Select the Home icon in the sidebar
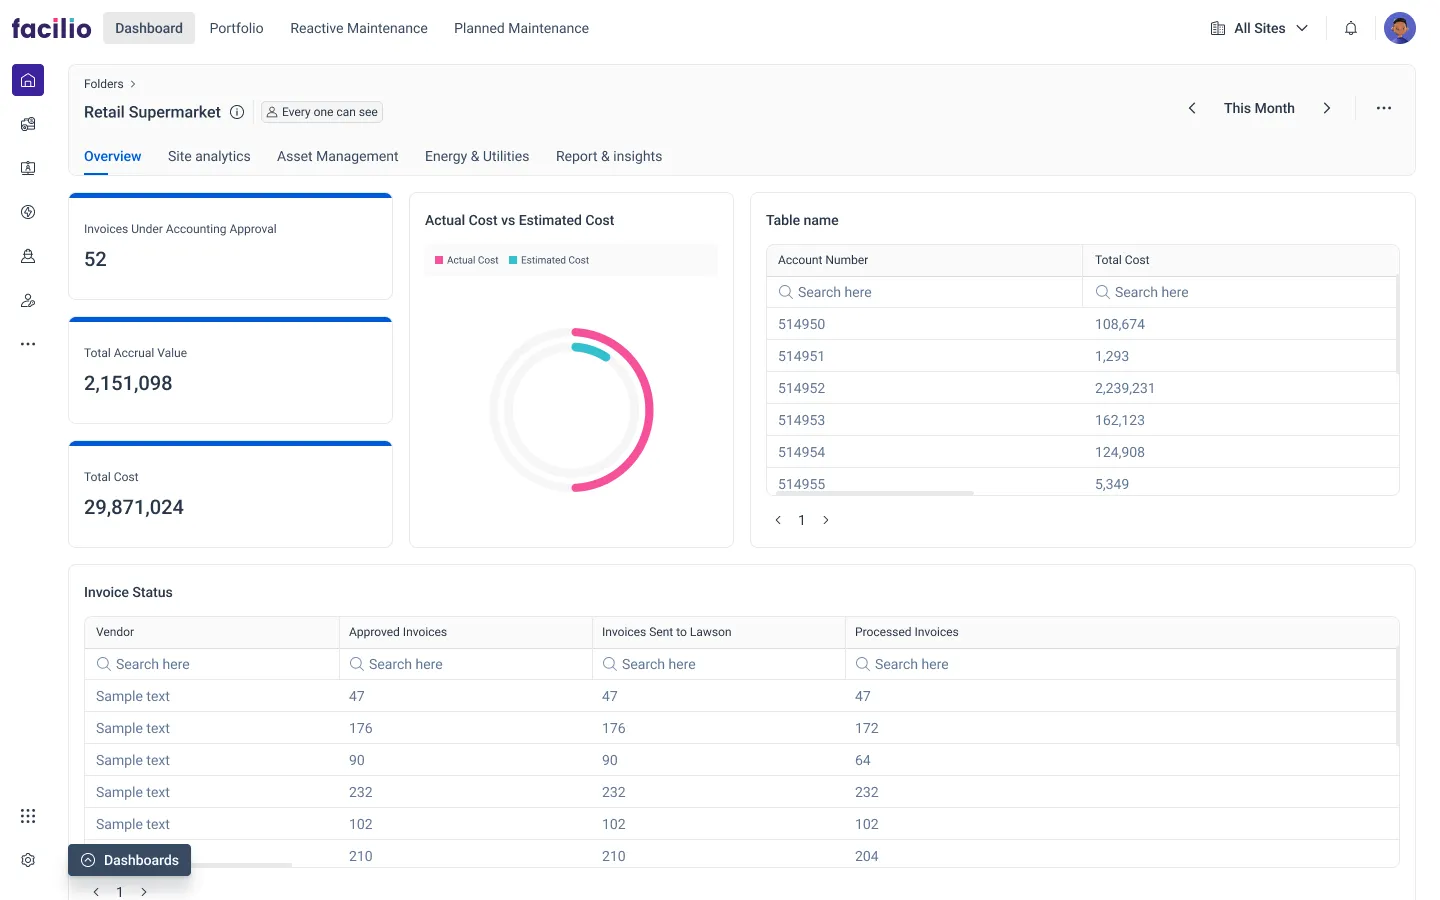 [28, 80]
